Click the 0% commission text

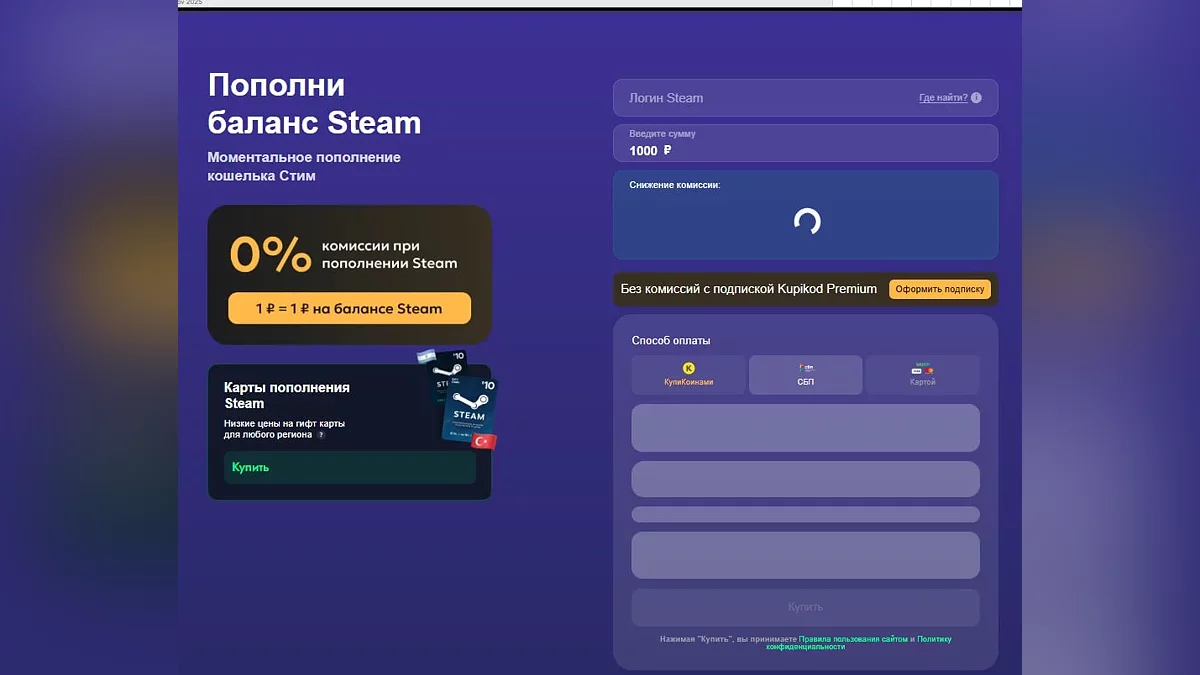(x=270, y=254)
